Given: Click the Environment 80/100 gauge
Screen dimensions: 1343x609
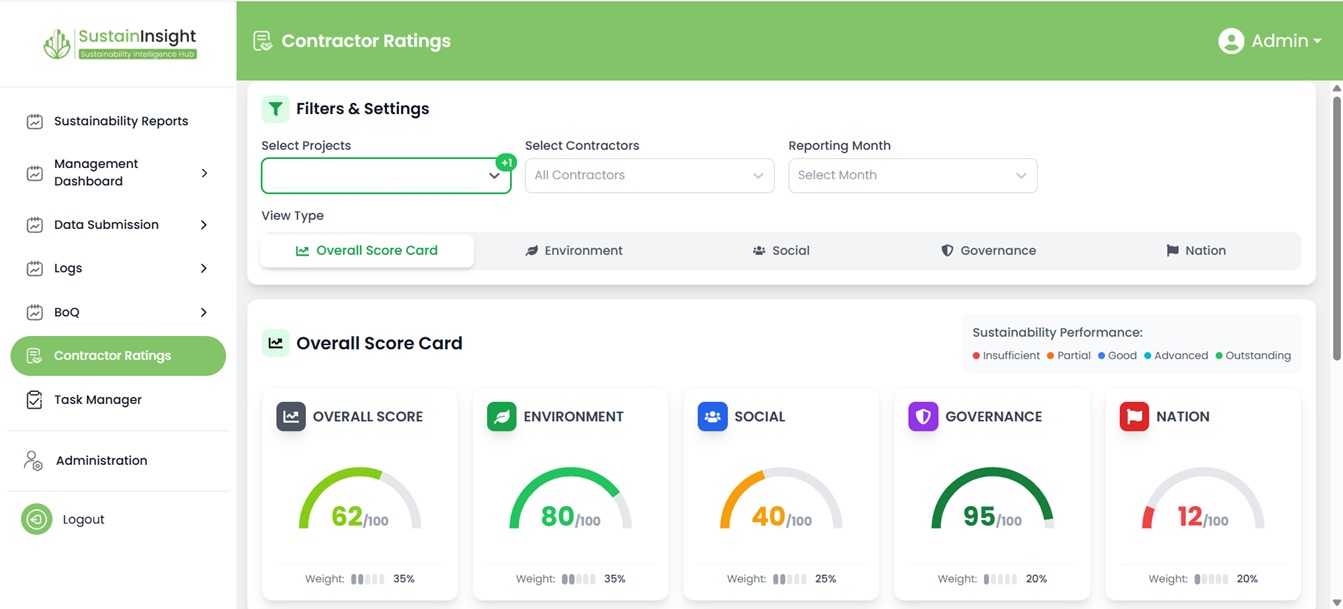Looking at the screenshot, I should [x=570, y=503].
